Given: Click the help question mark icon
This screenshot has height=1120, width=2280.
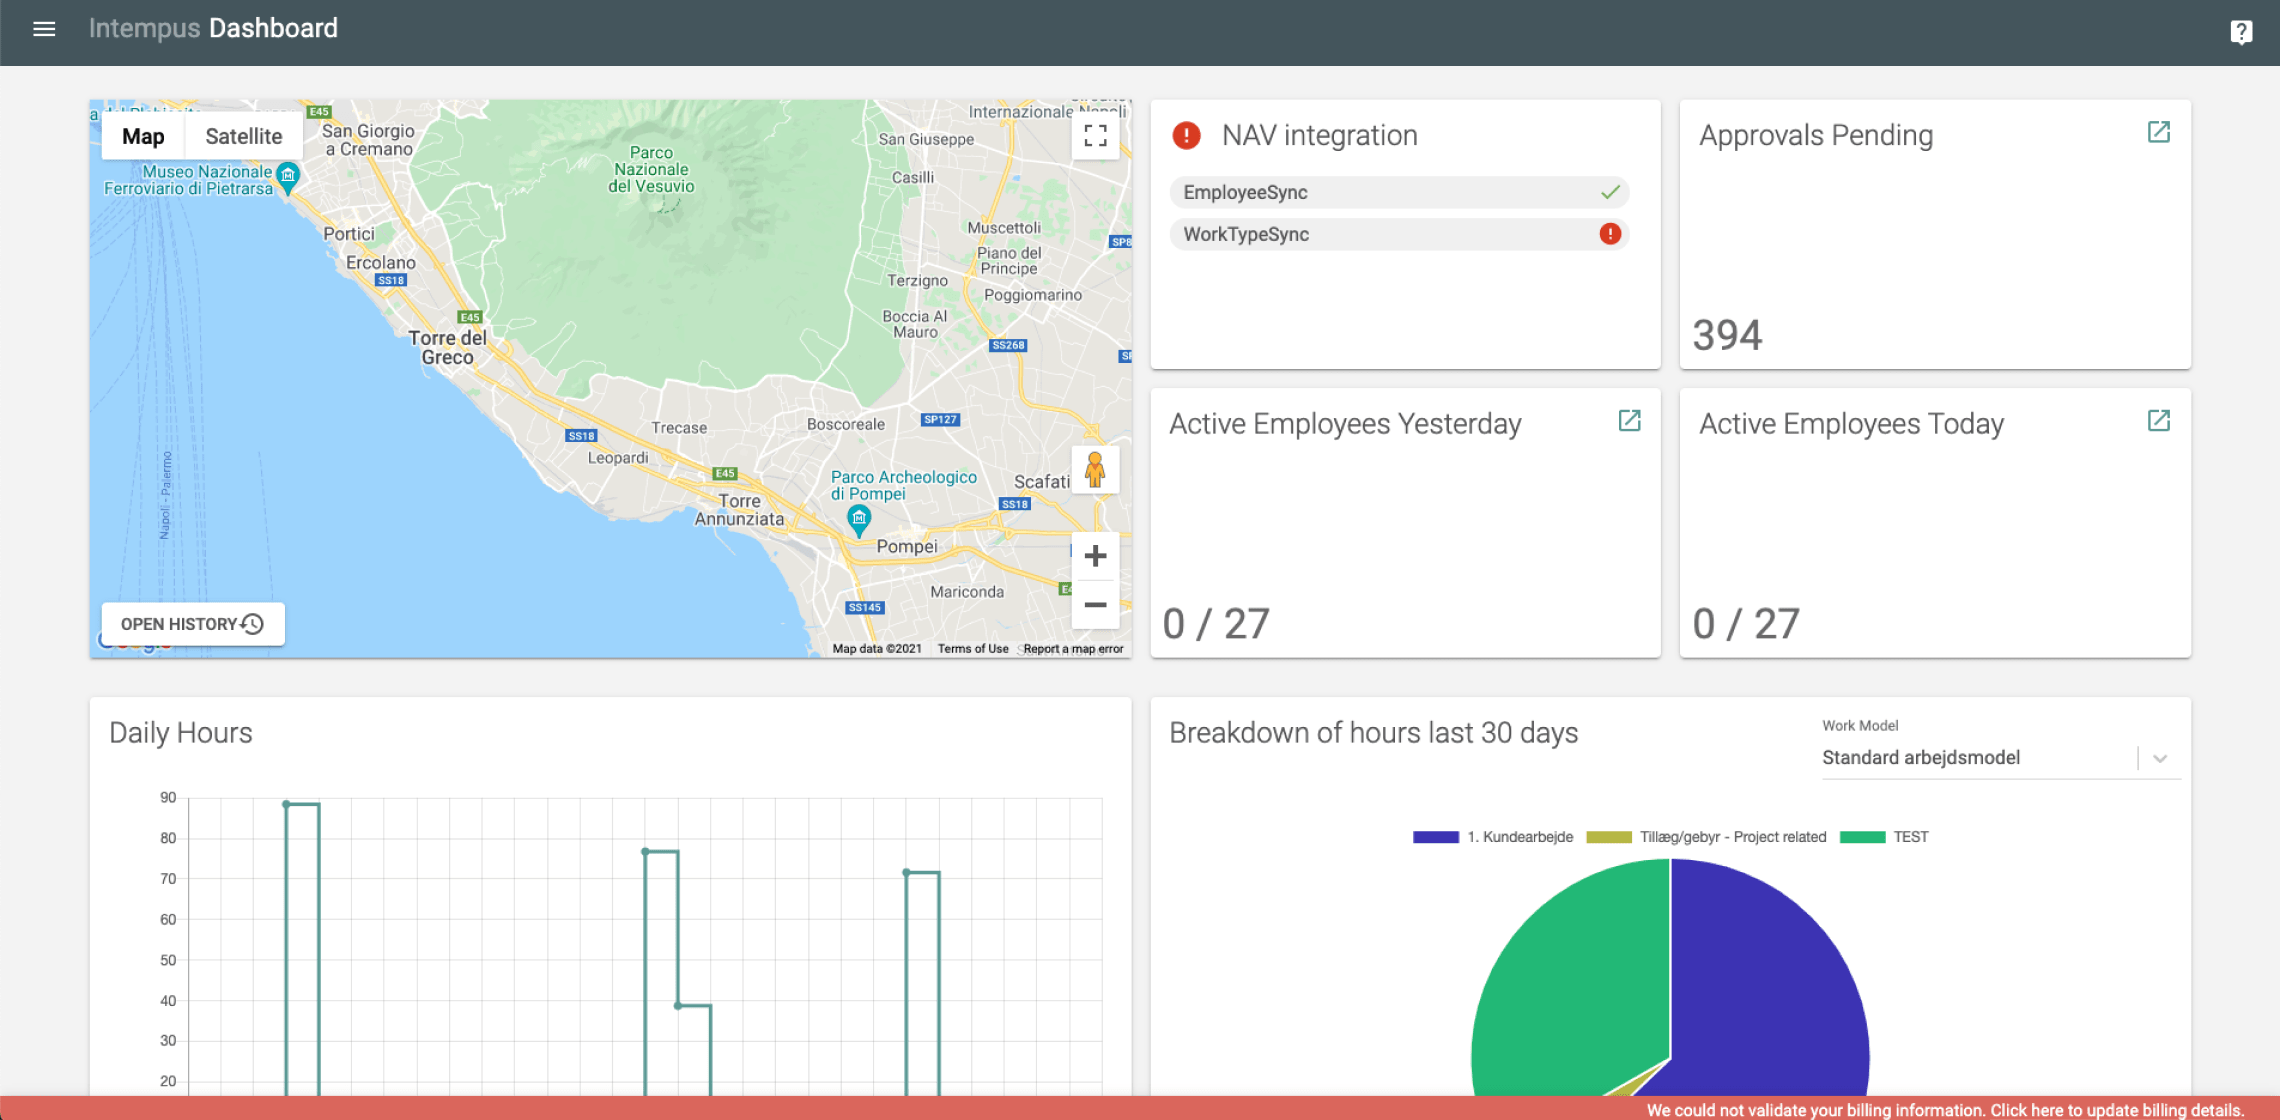Looking at the screenshot, I should pyautogui.click(x=2241, y=32).
